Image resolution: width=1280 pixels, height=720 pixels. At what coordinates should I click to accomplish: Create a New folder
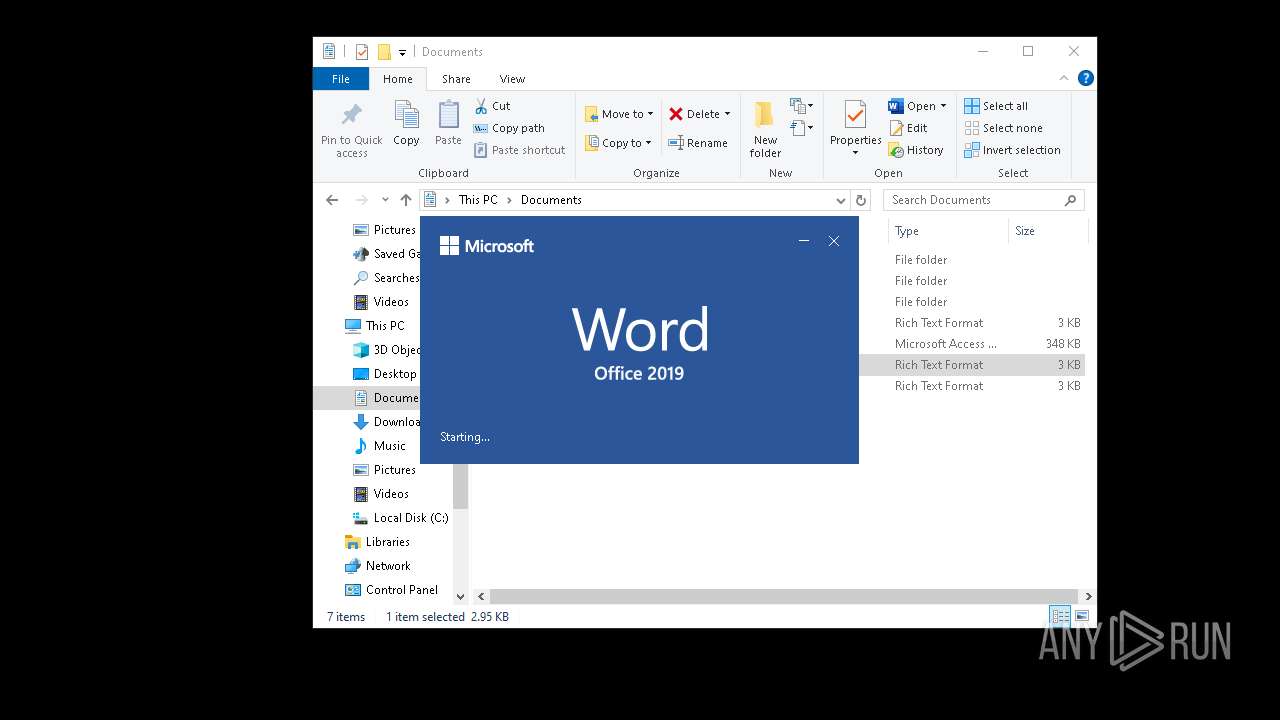click(x=765, y=130)
